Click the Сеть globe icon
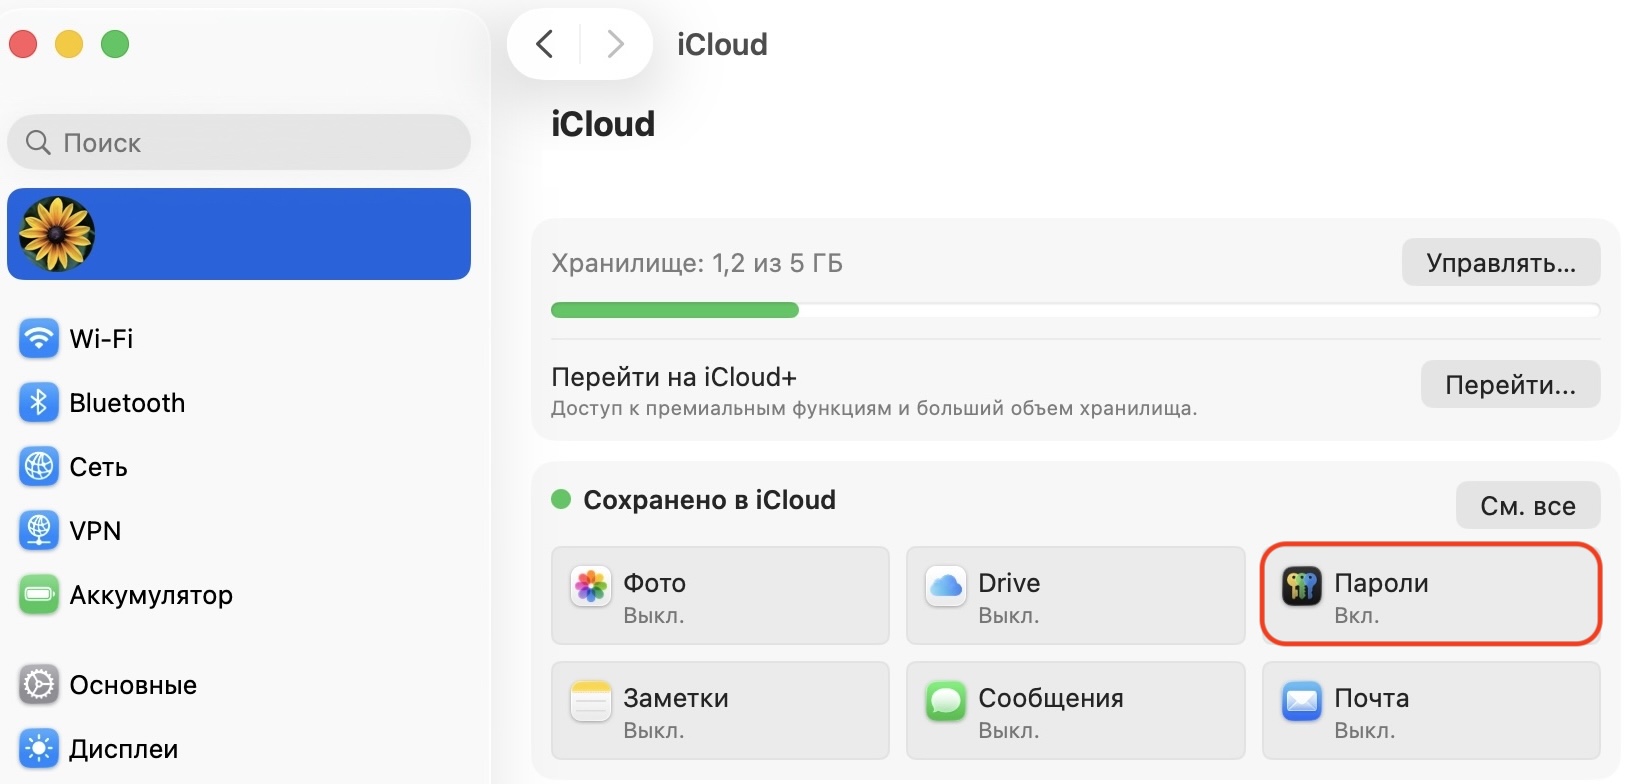This screenshot has width=1634, height=784. (39, 467)
